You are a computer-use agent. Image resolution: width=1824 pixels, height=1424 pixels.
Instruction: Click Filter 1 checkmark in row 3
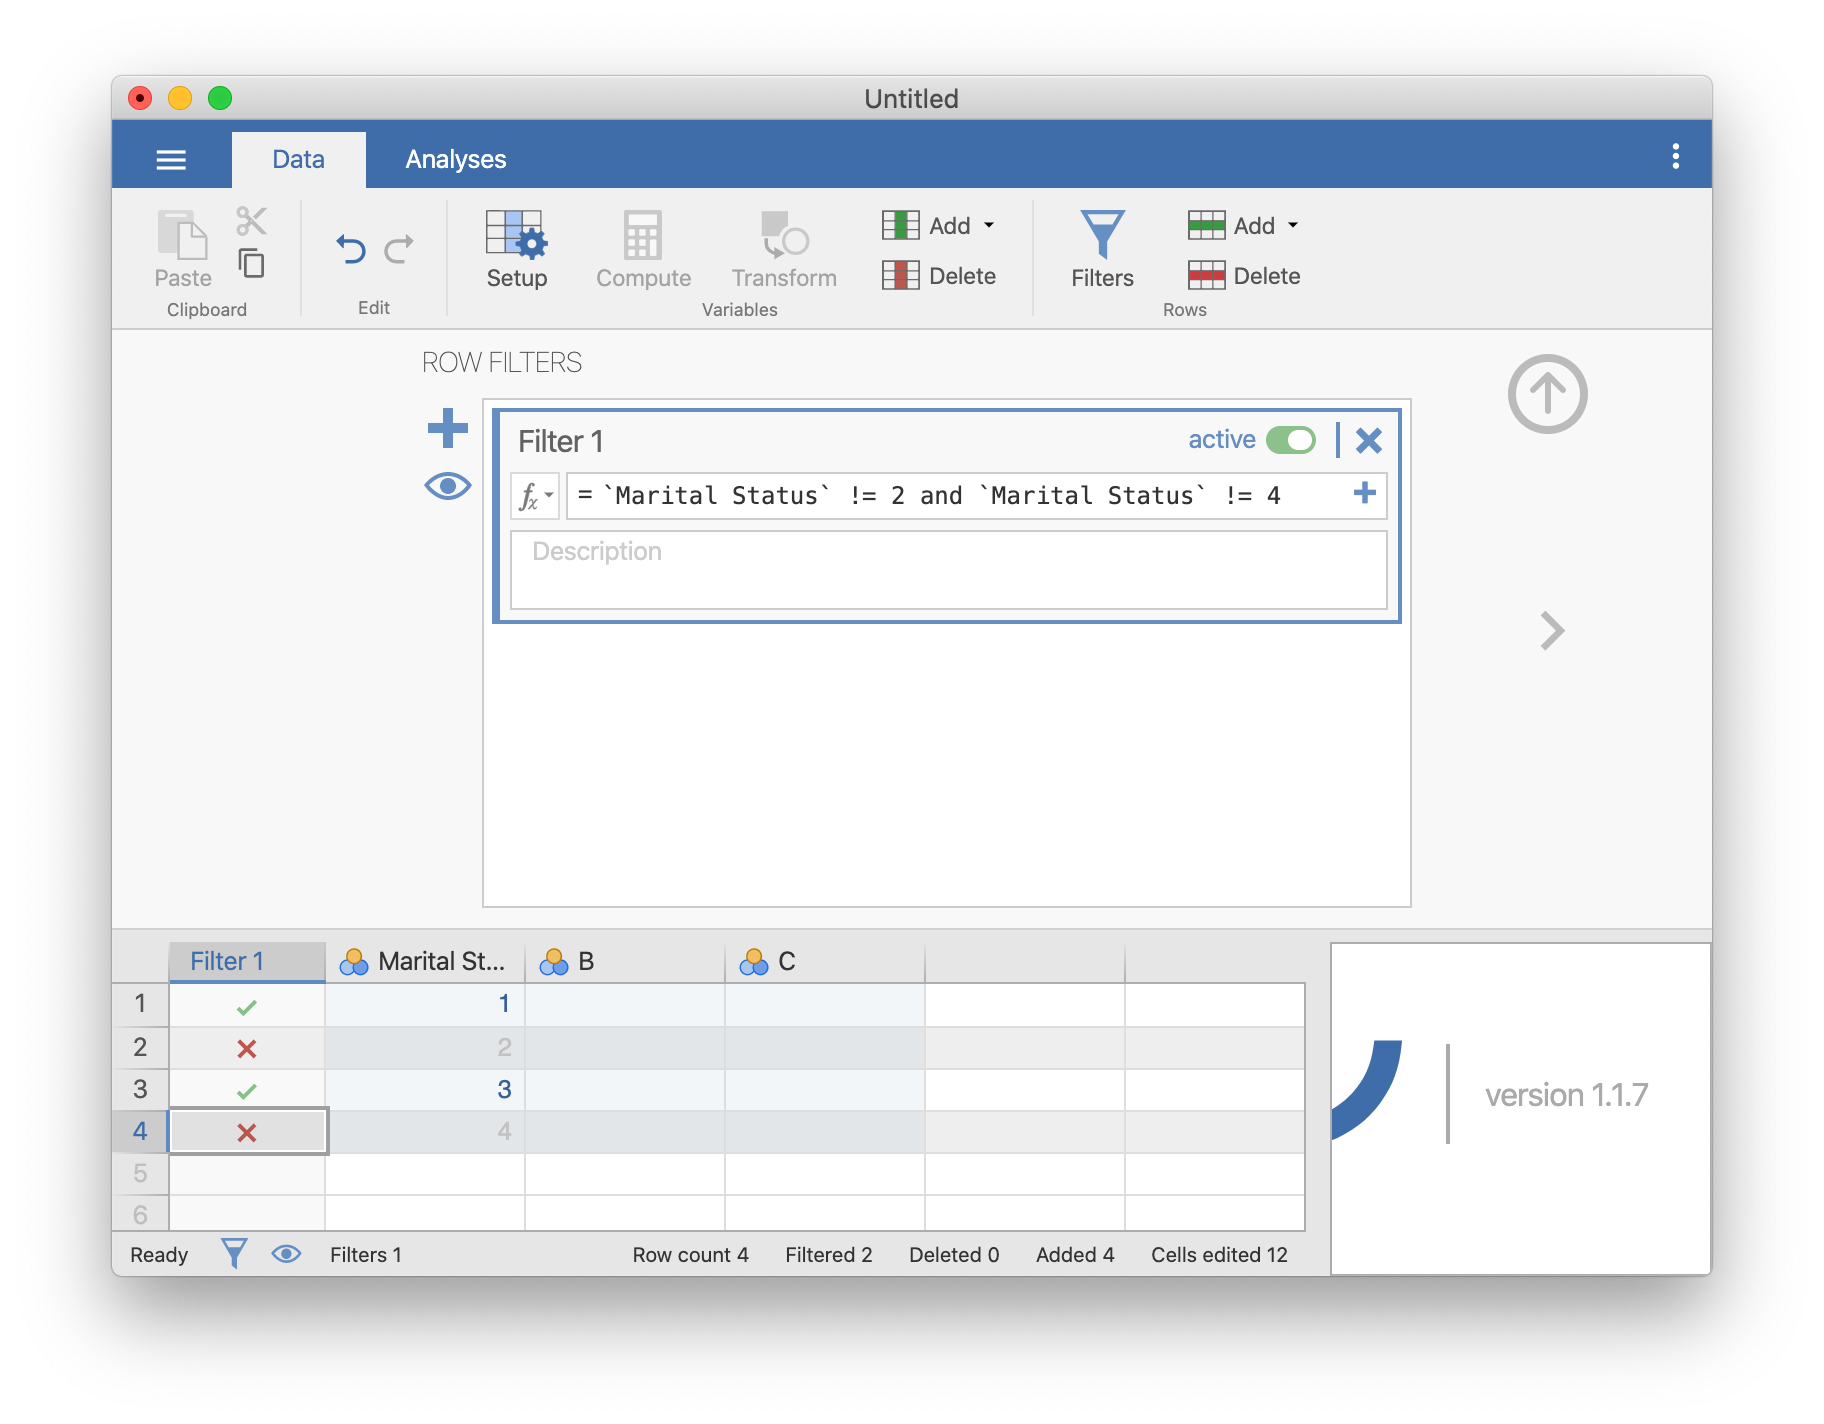pyautogui.click(x=246, y=1091)
